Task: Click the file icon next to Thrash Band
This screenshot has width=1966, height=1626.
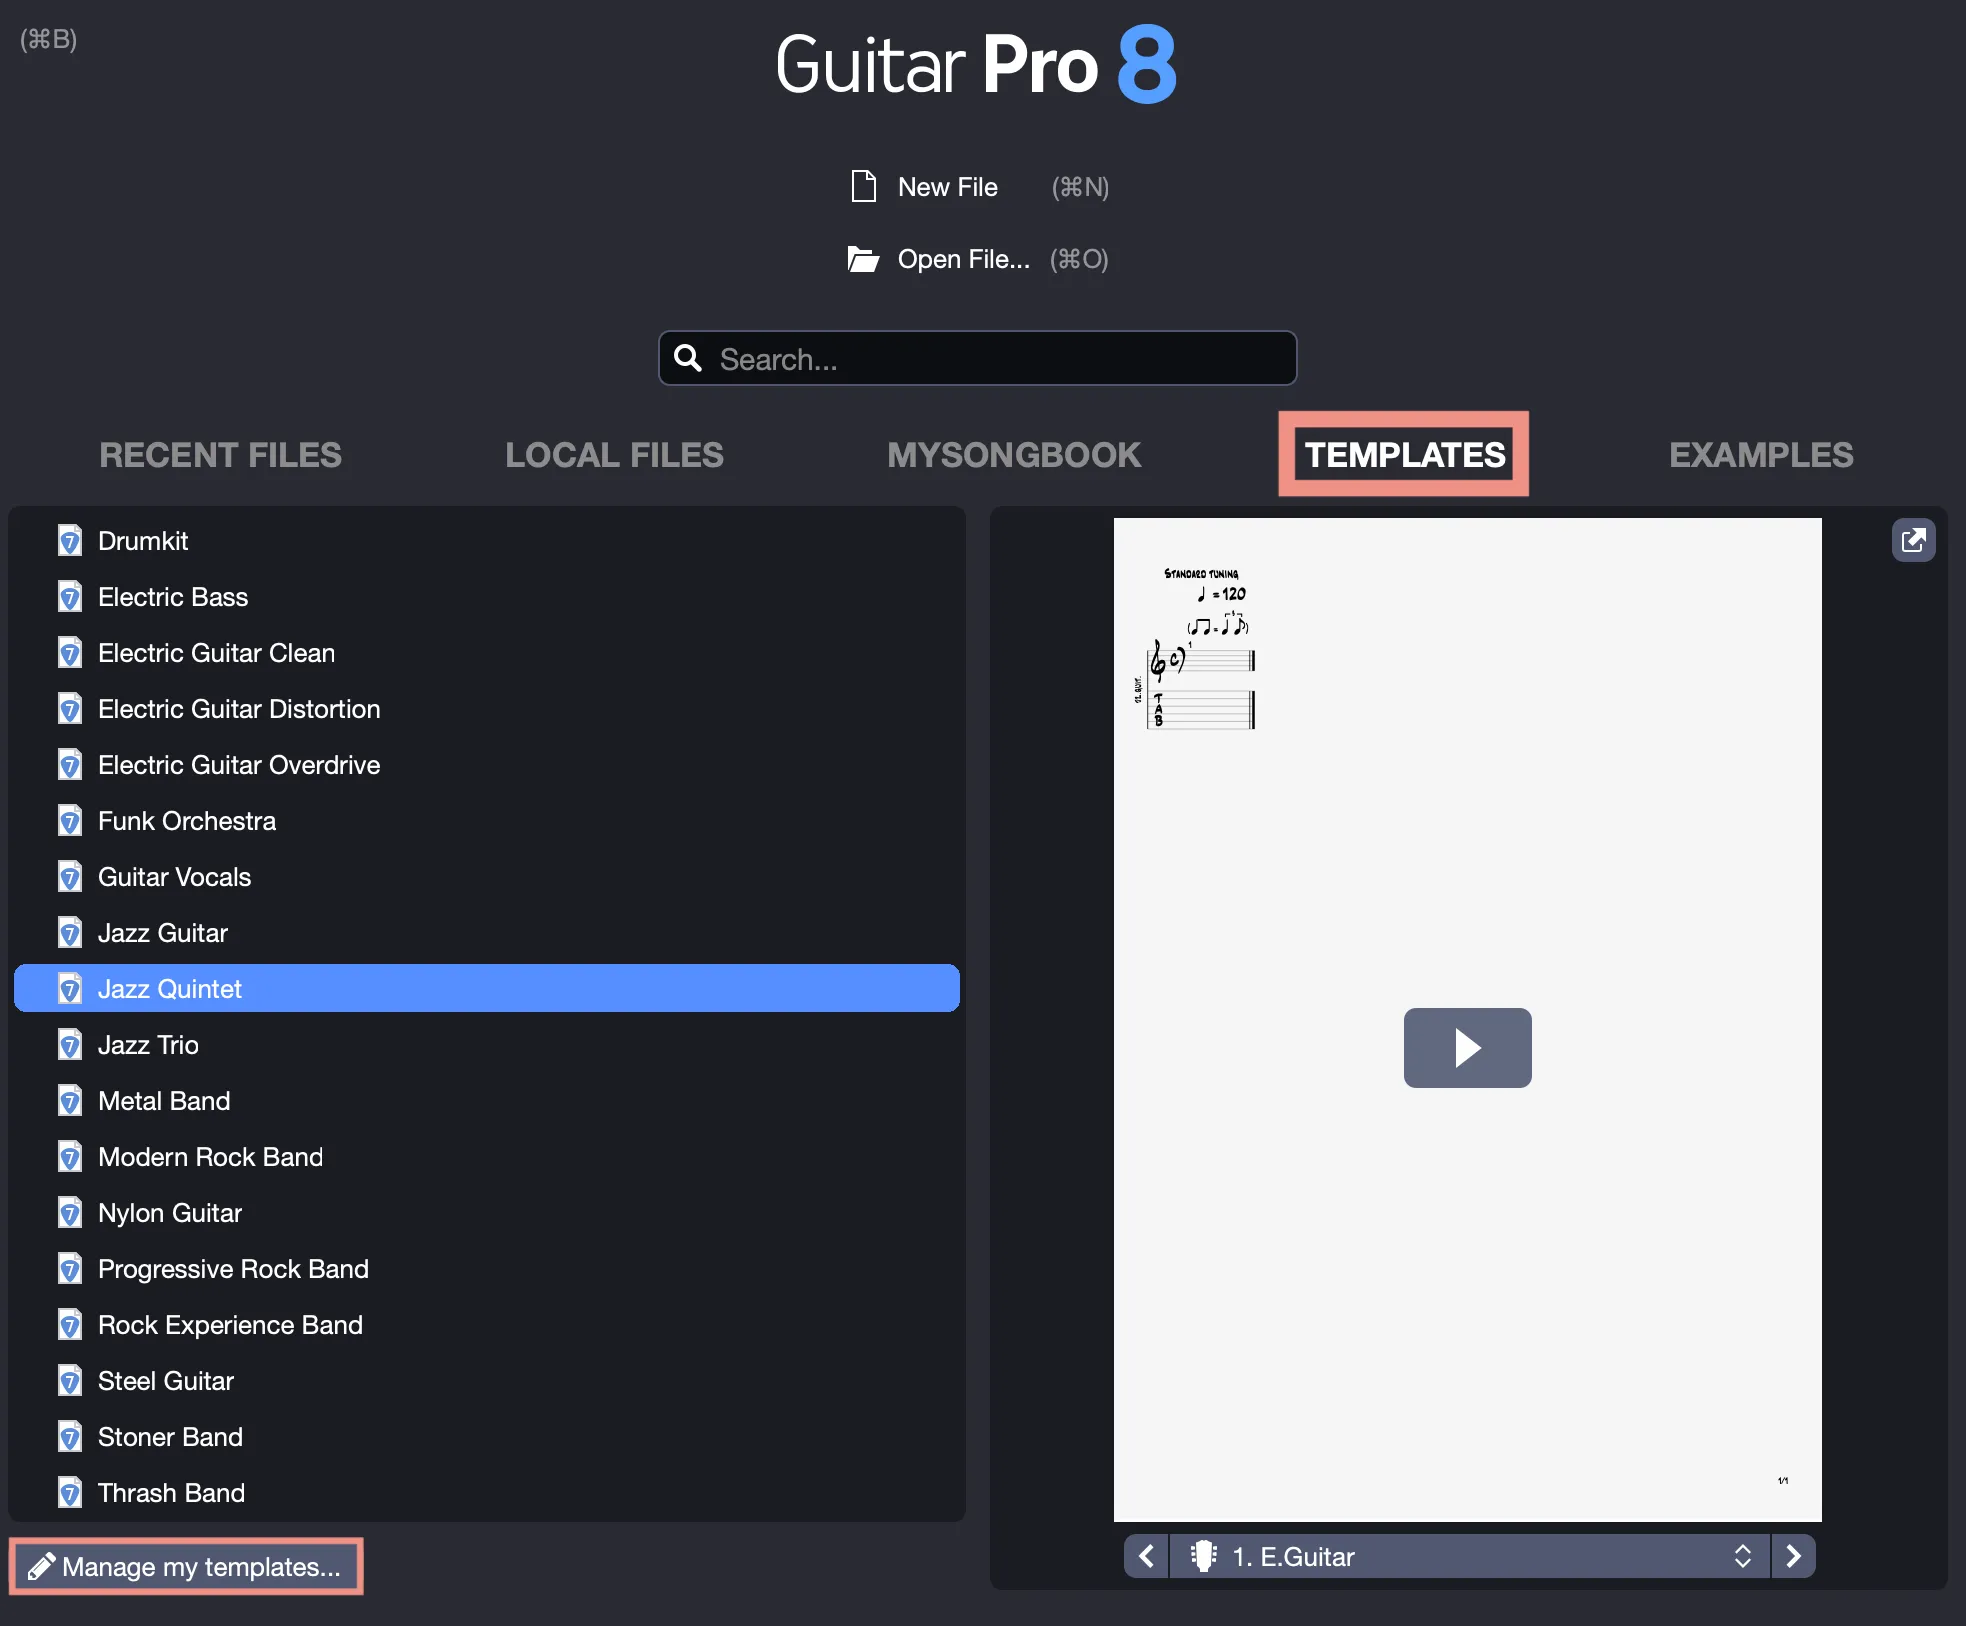Action: [70, 1493]
